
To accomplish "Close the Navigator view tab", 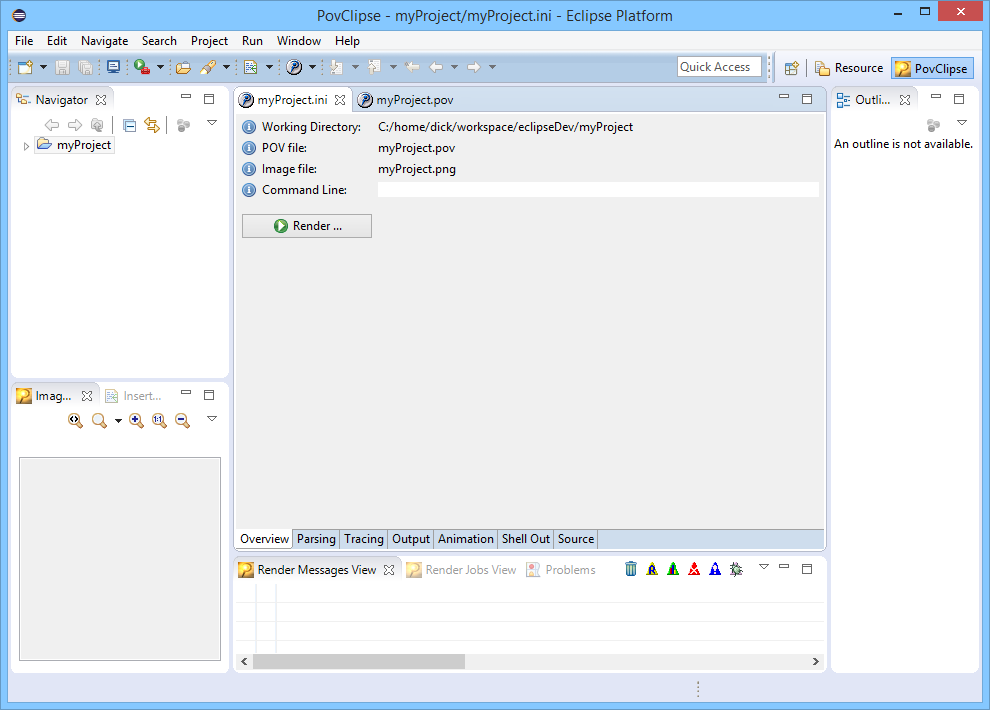I will pyautogui.click(x=101, y=100).
